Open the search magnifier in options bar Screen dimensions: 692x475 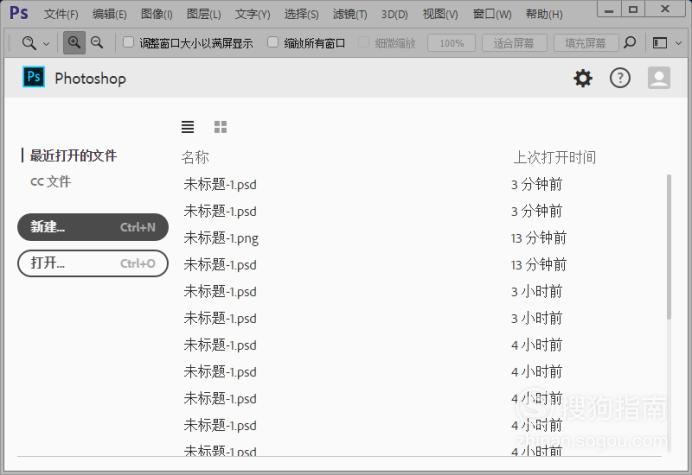[x=630, y=42]
